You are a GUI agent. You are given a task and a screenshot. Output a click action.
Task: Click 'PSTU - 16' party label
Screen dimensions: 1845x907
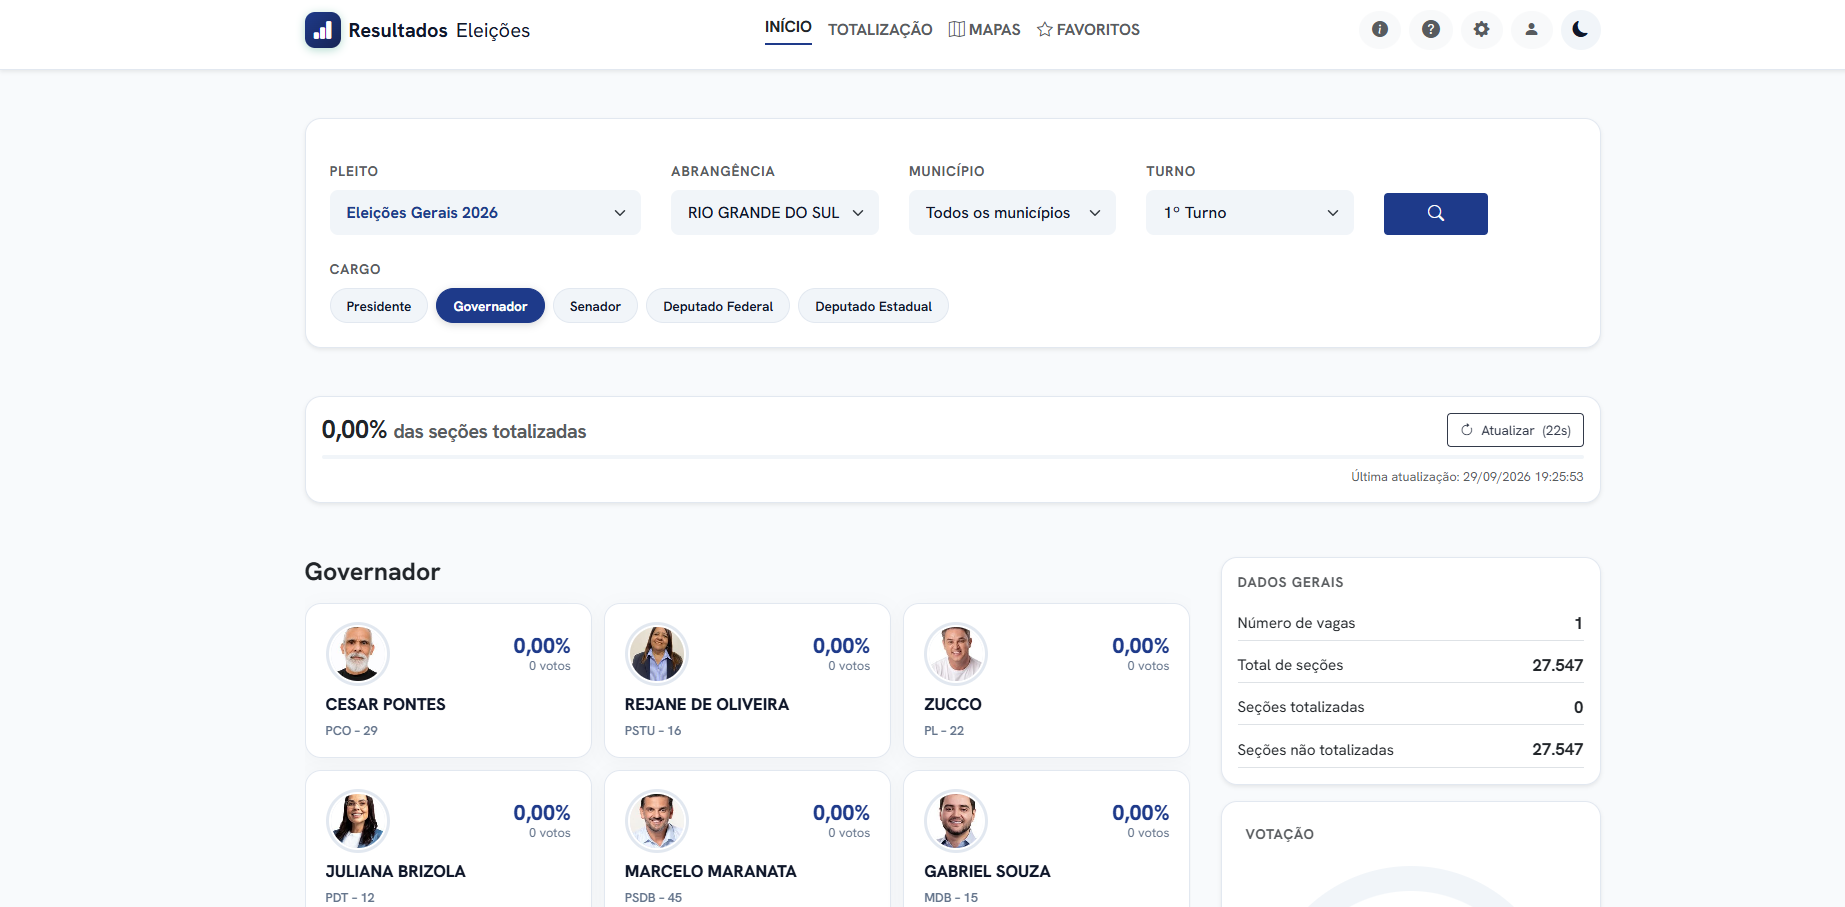(x=653, y=731)
